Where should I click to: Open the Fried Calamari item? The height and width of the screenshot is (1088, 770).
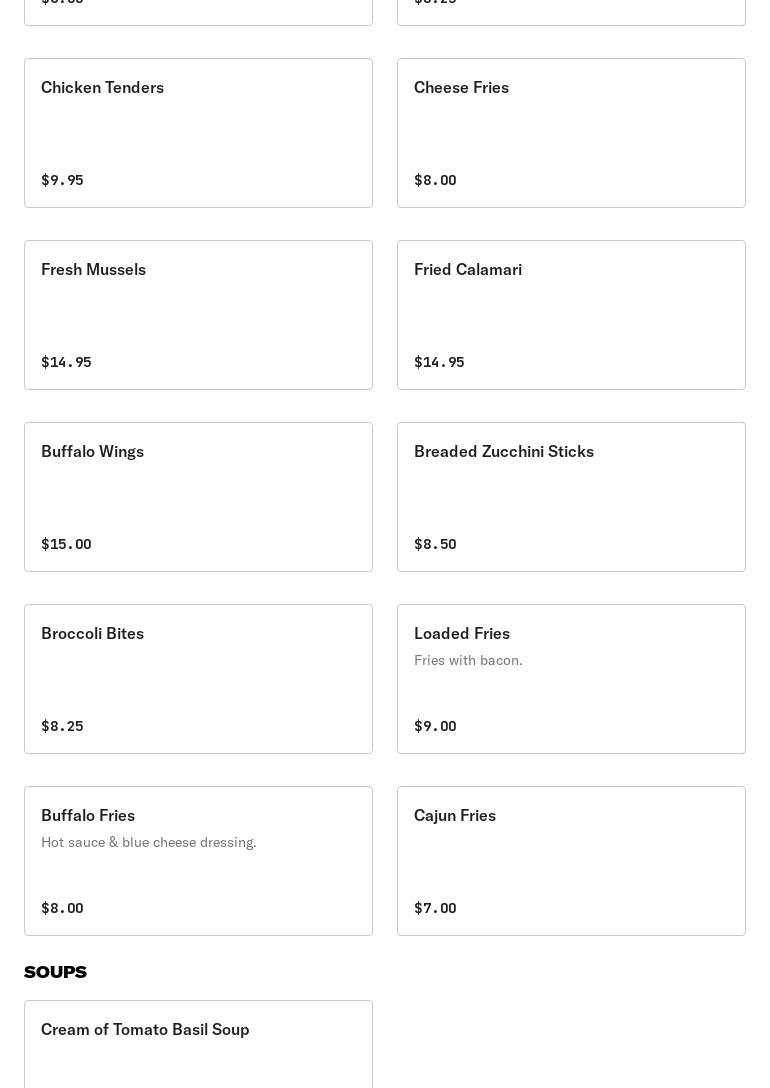pyautogui.click(x=571, y=315)
